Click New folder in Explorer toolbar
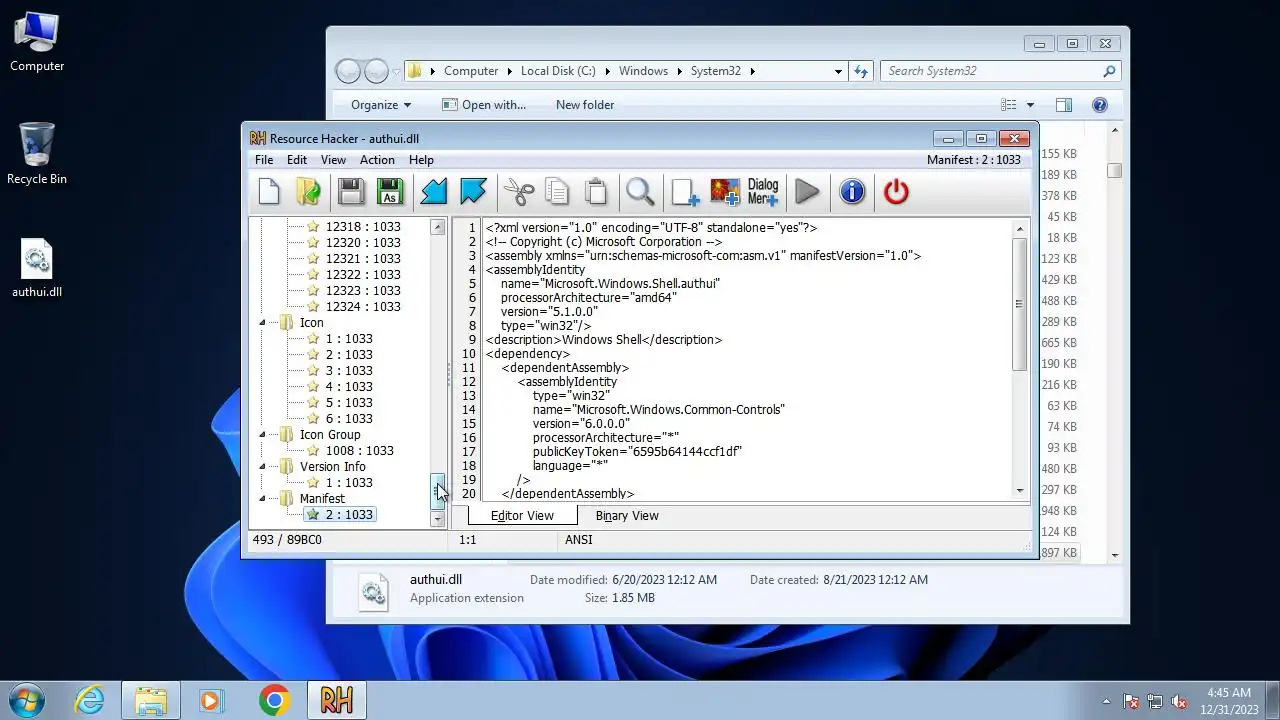The image size is (1280, 720). [585, 105]
